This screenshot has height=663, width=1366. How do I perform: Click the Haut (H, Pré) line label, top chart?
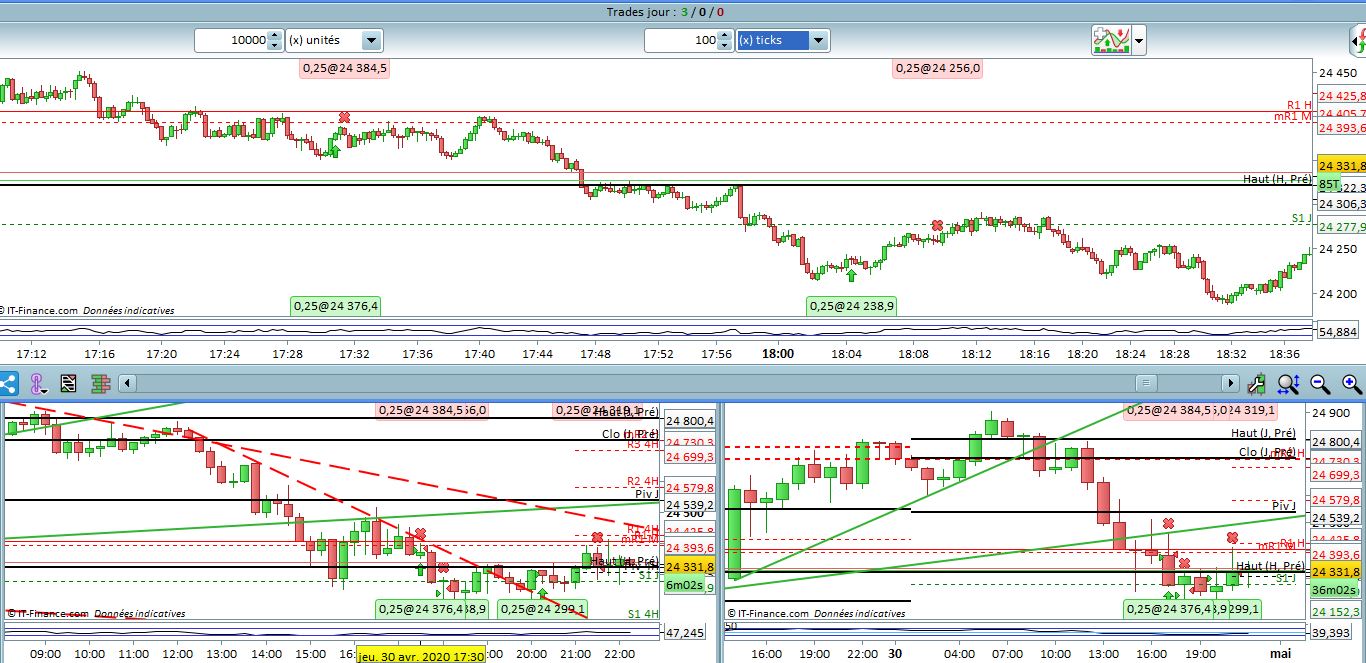[1277, 179]
